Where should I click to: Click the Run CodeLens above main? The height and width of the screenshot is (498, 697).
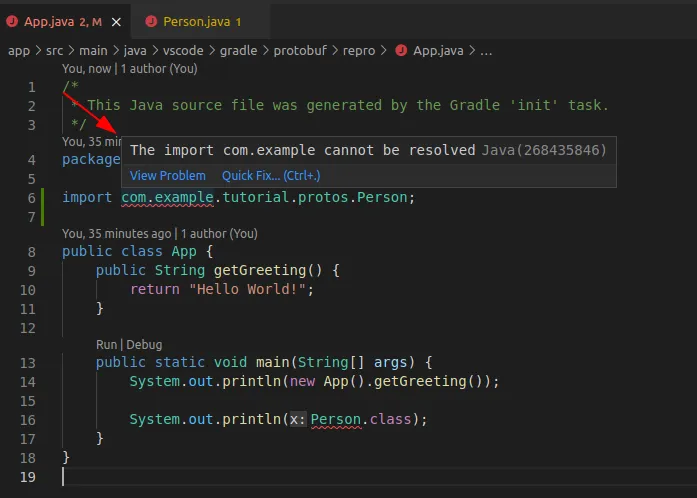click(106, 345)
